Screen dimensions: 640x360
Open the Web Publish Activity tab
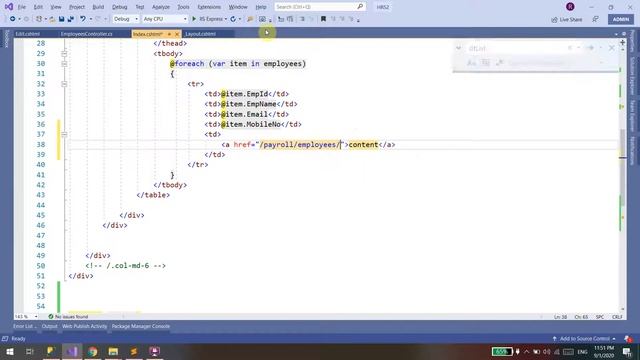pyautogui.click(x=84, y=327)
